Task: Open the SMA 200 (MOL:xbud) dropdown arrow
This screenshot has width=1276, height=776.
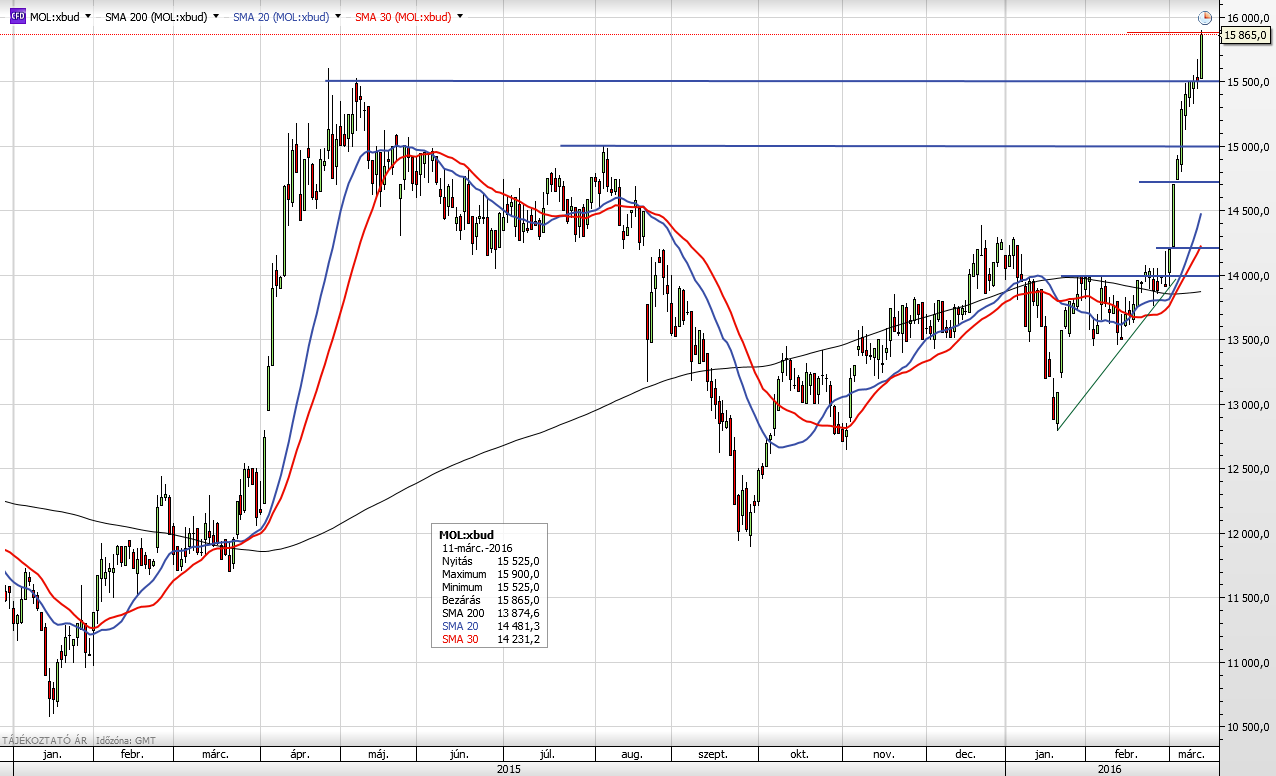Action: pos(216,17)
